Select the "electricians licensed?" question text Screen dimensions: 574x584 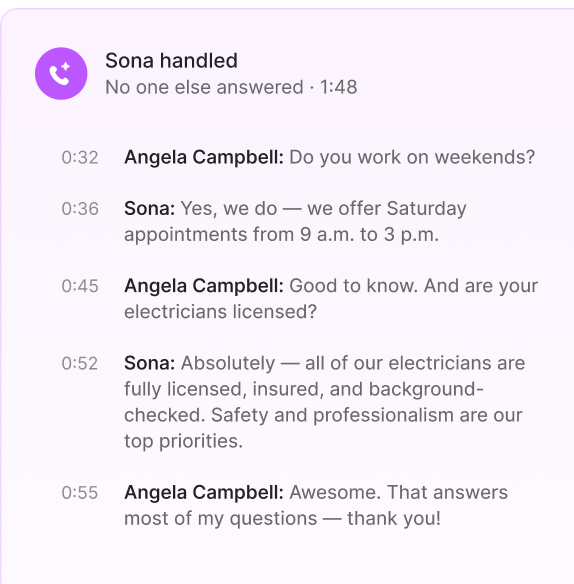(220, 312)
